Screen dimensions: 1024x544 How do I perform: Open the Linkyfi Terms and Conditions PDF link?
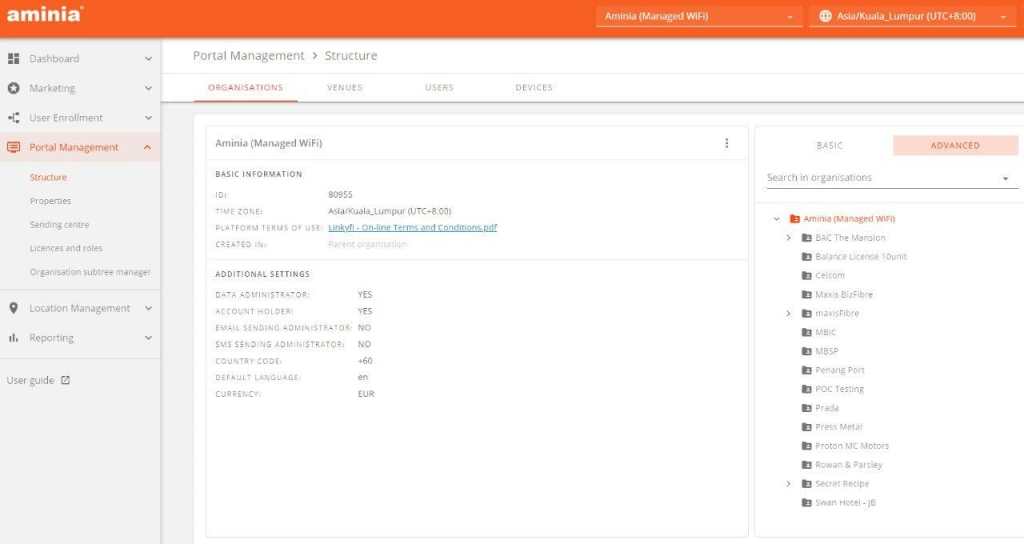click(412, 228)
